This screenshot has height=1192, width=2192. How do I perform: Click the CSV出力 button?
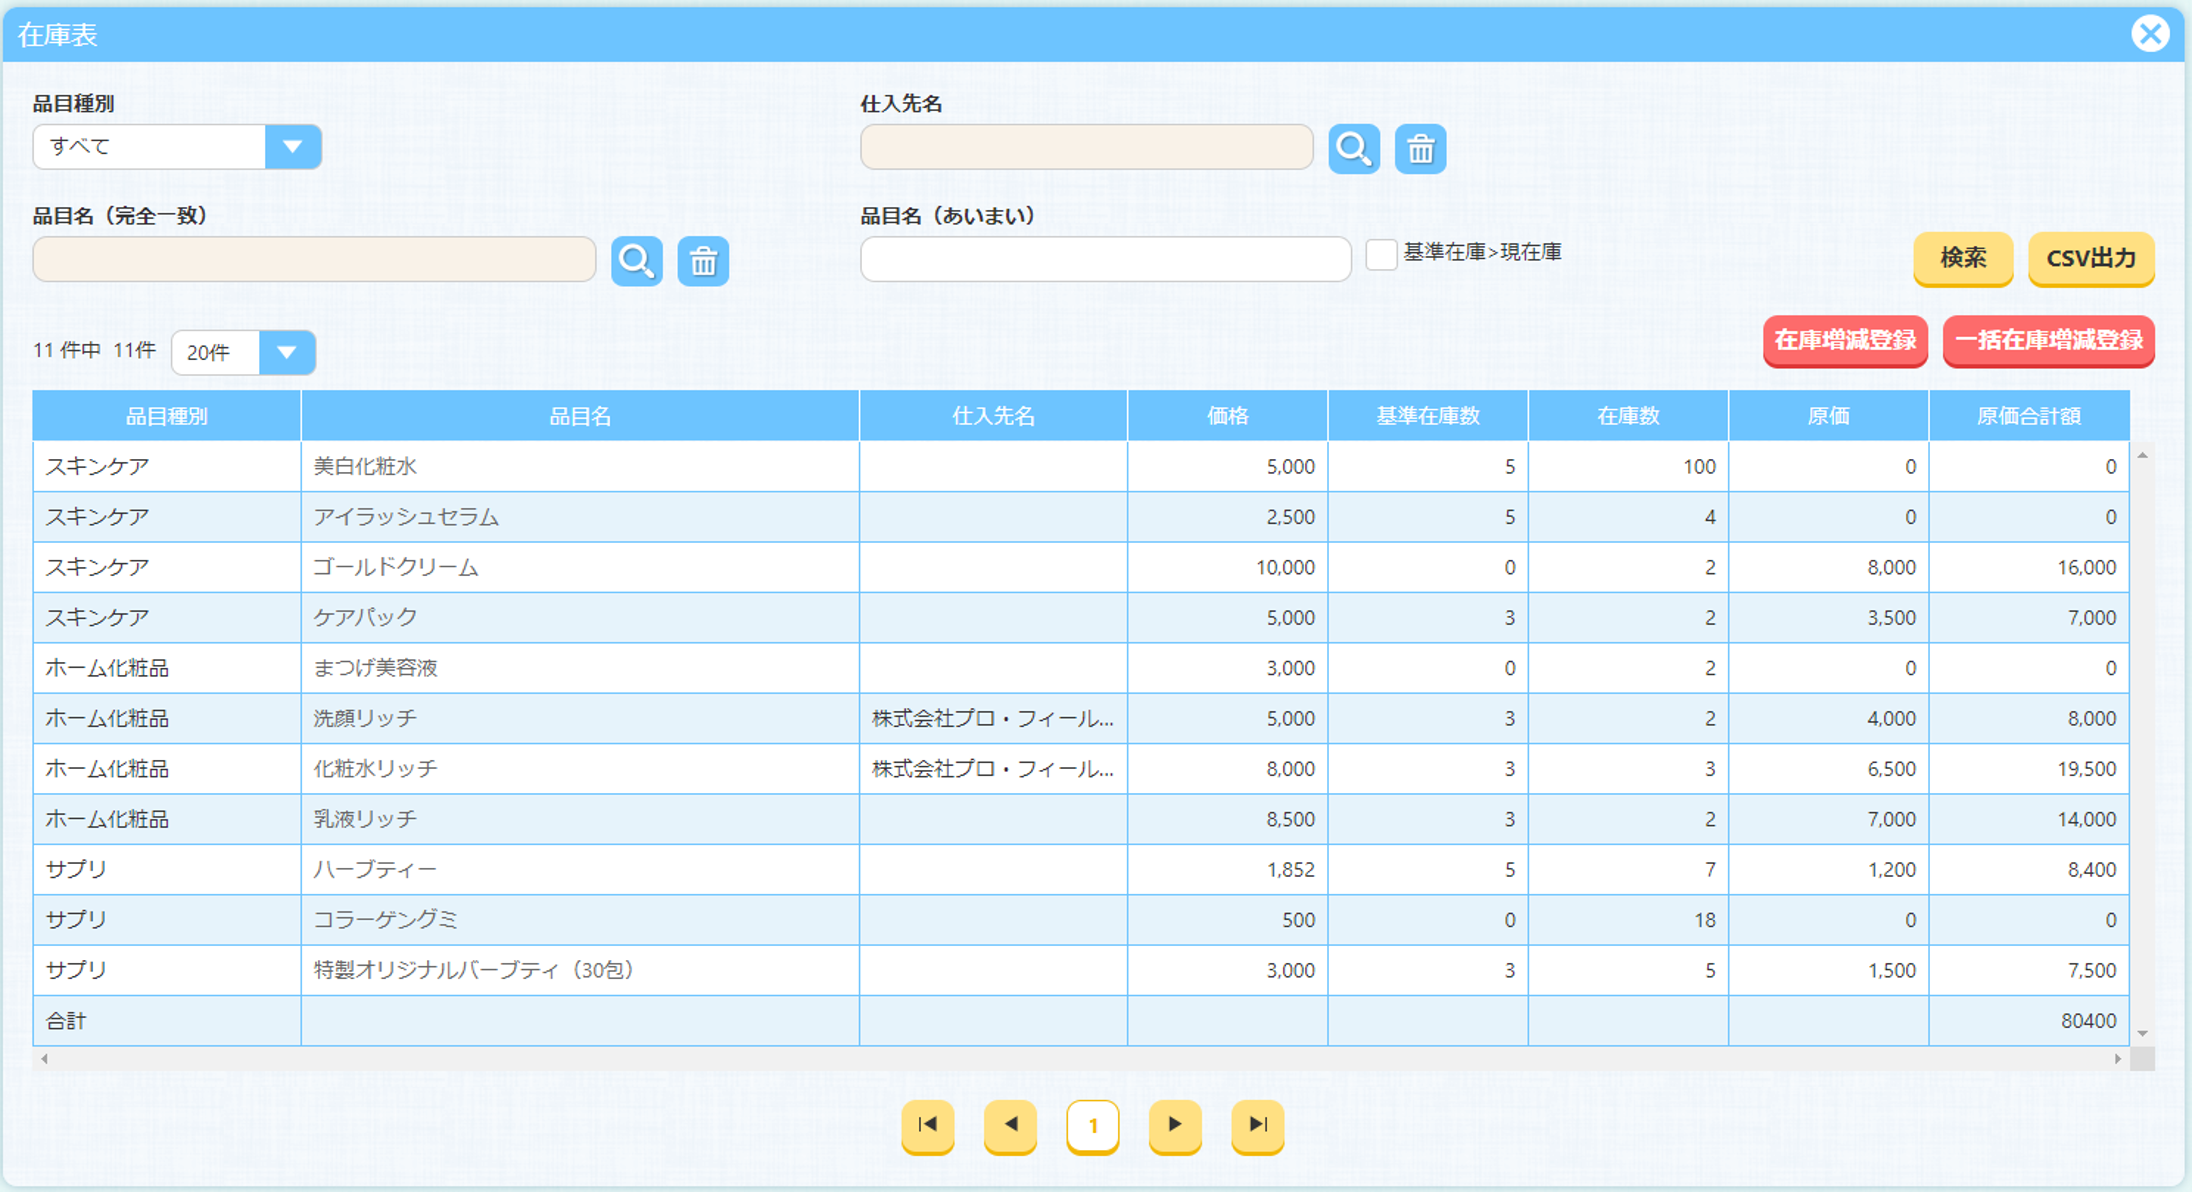[2091, 258]
